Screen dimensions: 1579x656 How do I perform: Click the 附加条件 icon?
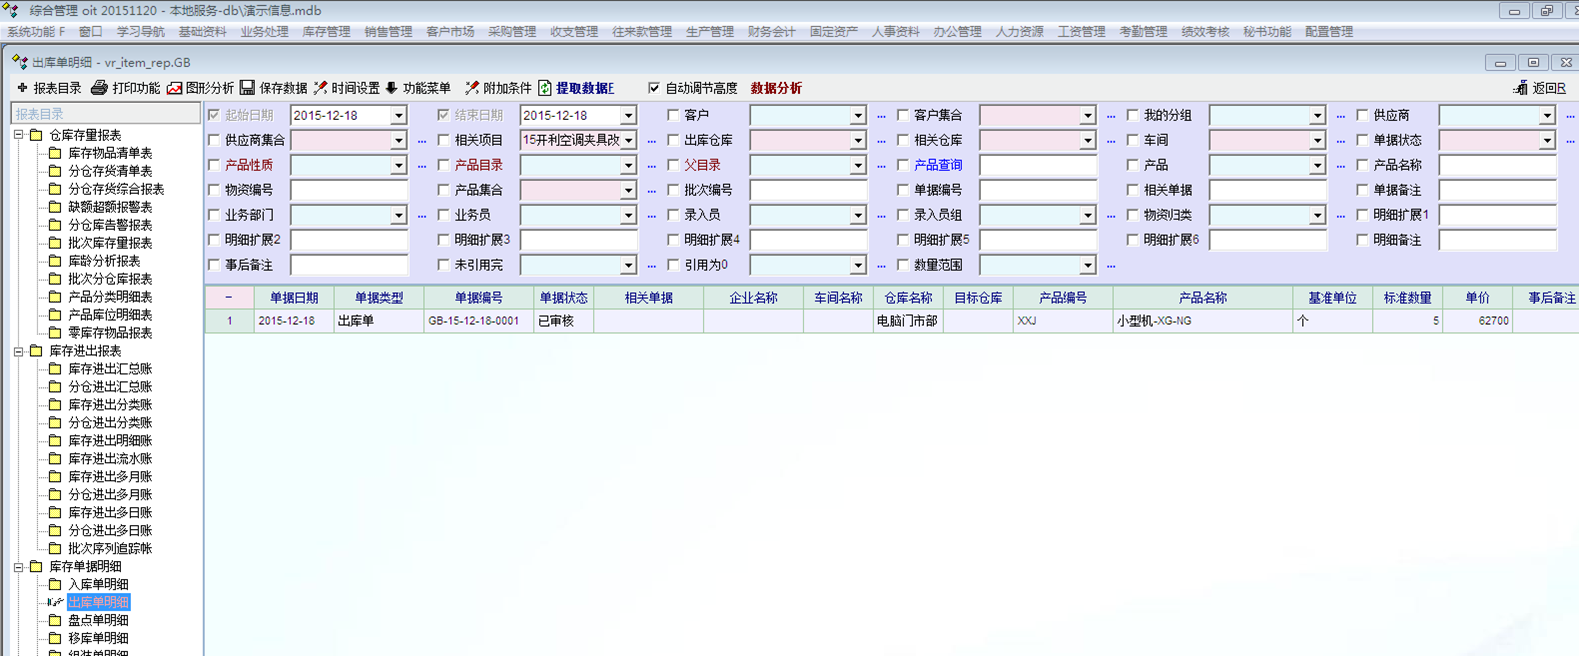point(471,88)
